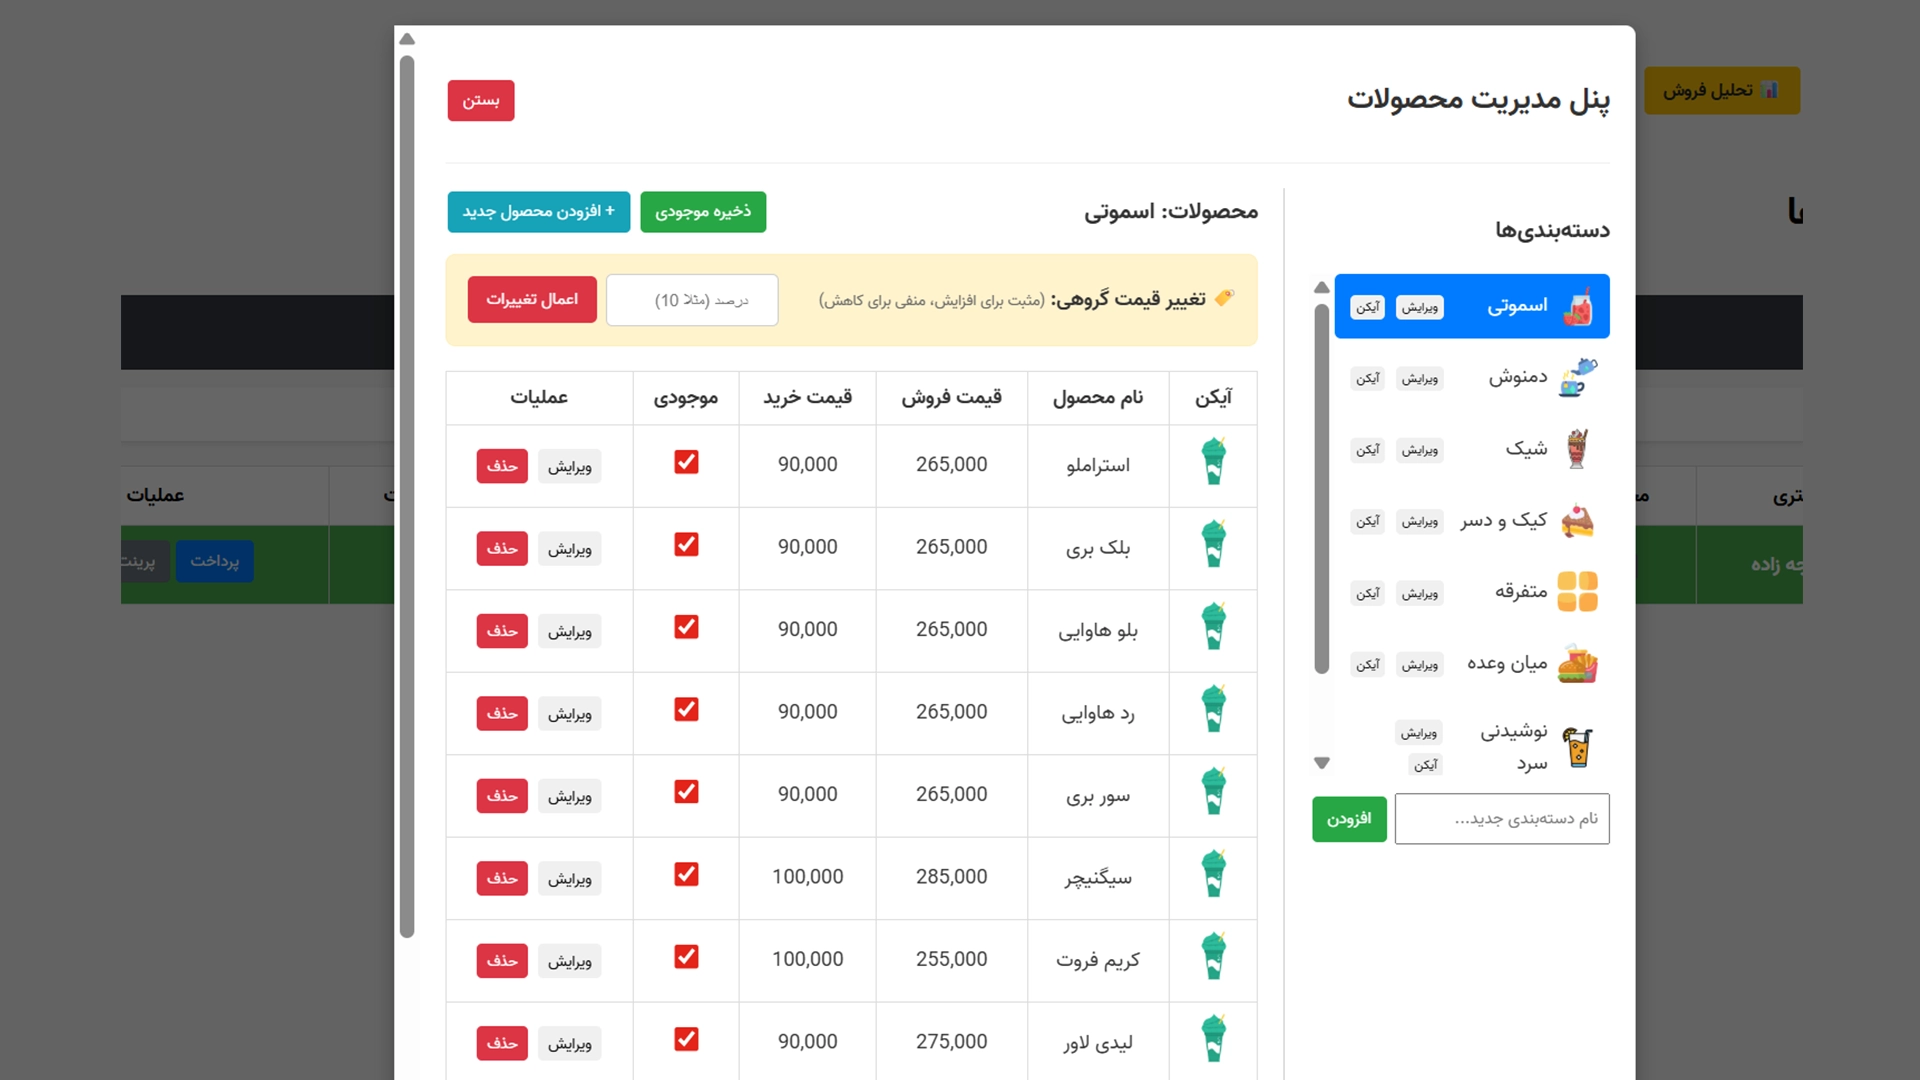This screenshot has width=1920, height=1080.
Task: Apply bulk price change via اعمال تغییرات
Action: tap(531, 299)
